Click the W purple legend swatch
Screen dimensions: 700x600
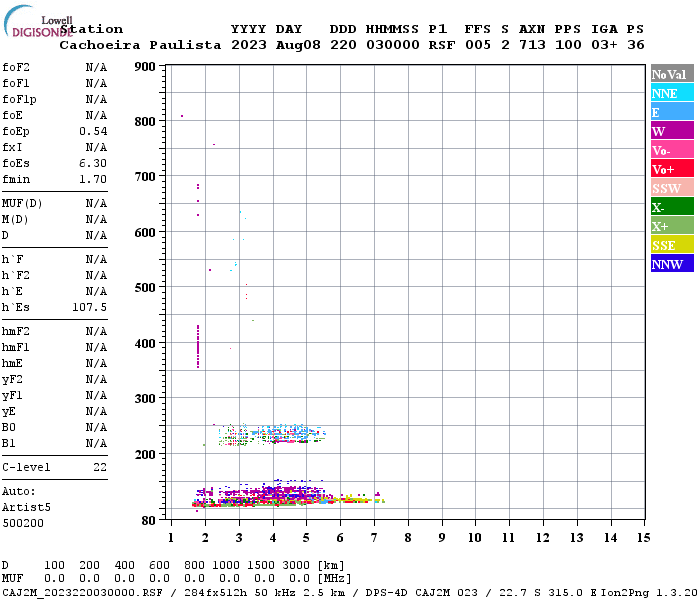pyautogui.click(x=672, y=131)
